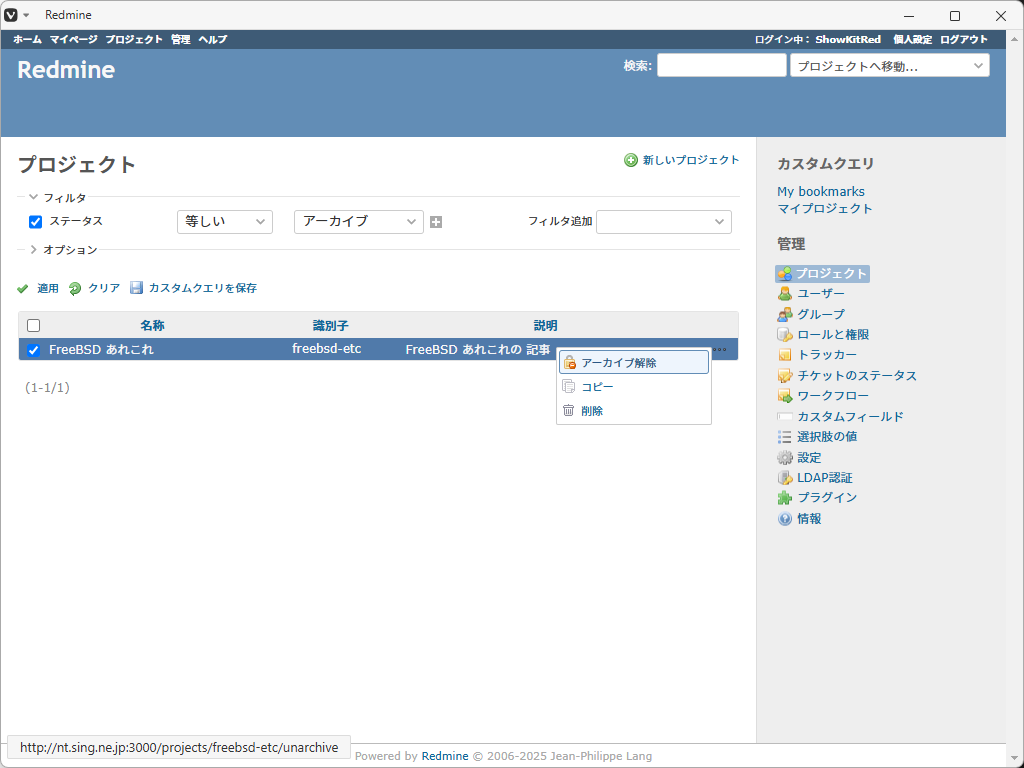Viewport: 1024px width, 768px height.
Task: Click the FreeBSD あれこれの 記事 description cell
Action: point(477,349)
